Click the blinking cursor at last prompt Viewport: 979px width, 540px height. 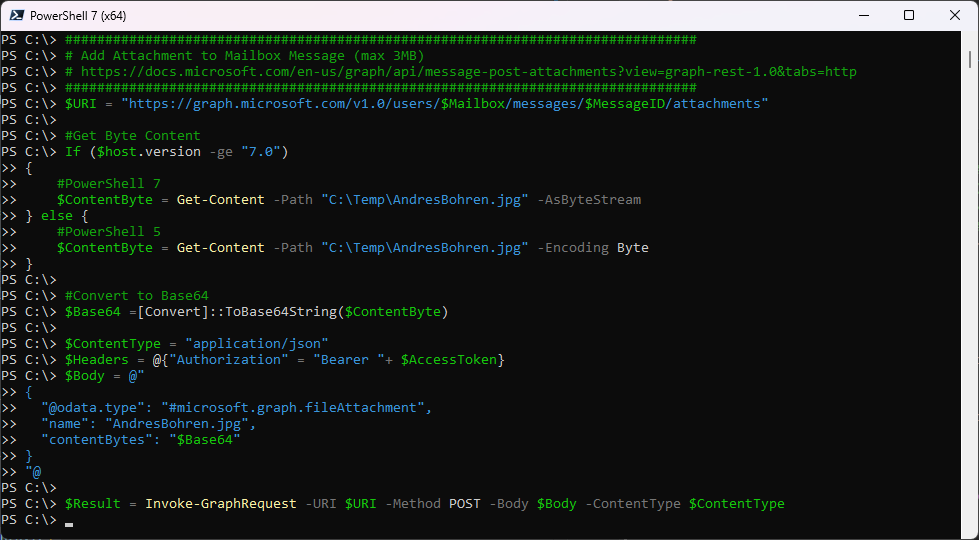tap(69, 524)
